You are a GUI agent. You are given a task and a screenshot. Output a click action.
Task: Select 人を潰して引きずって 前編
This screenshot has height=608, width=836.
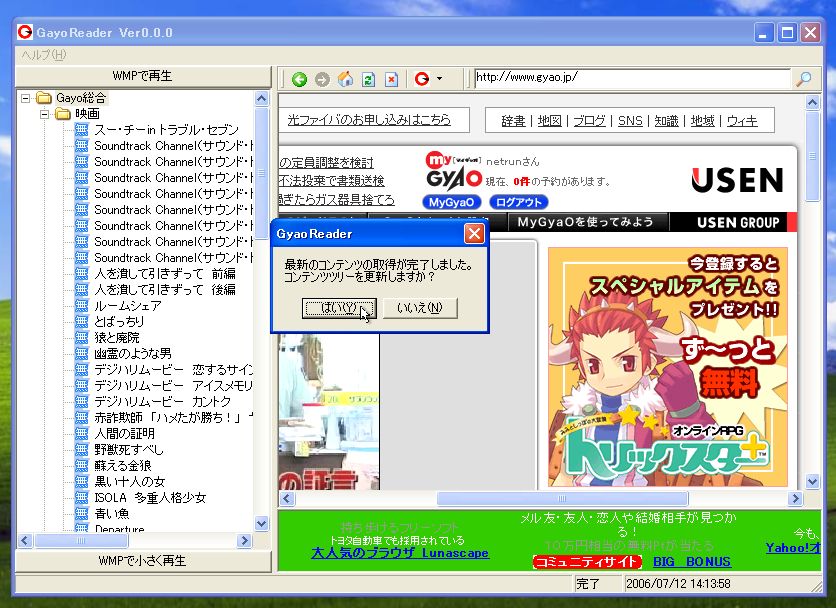(165, 274)
